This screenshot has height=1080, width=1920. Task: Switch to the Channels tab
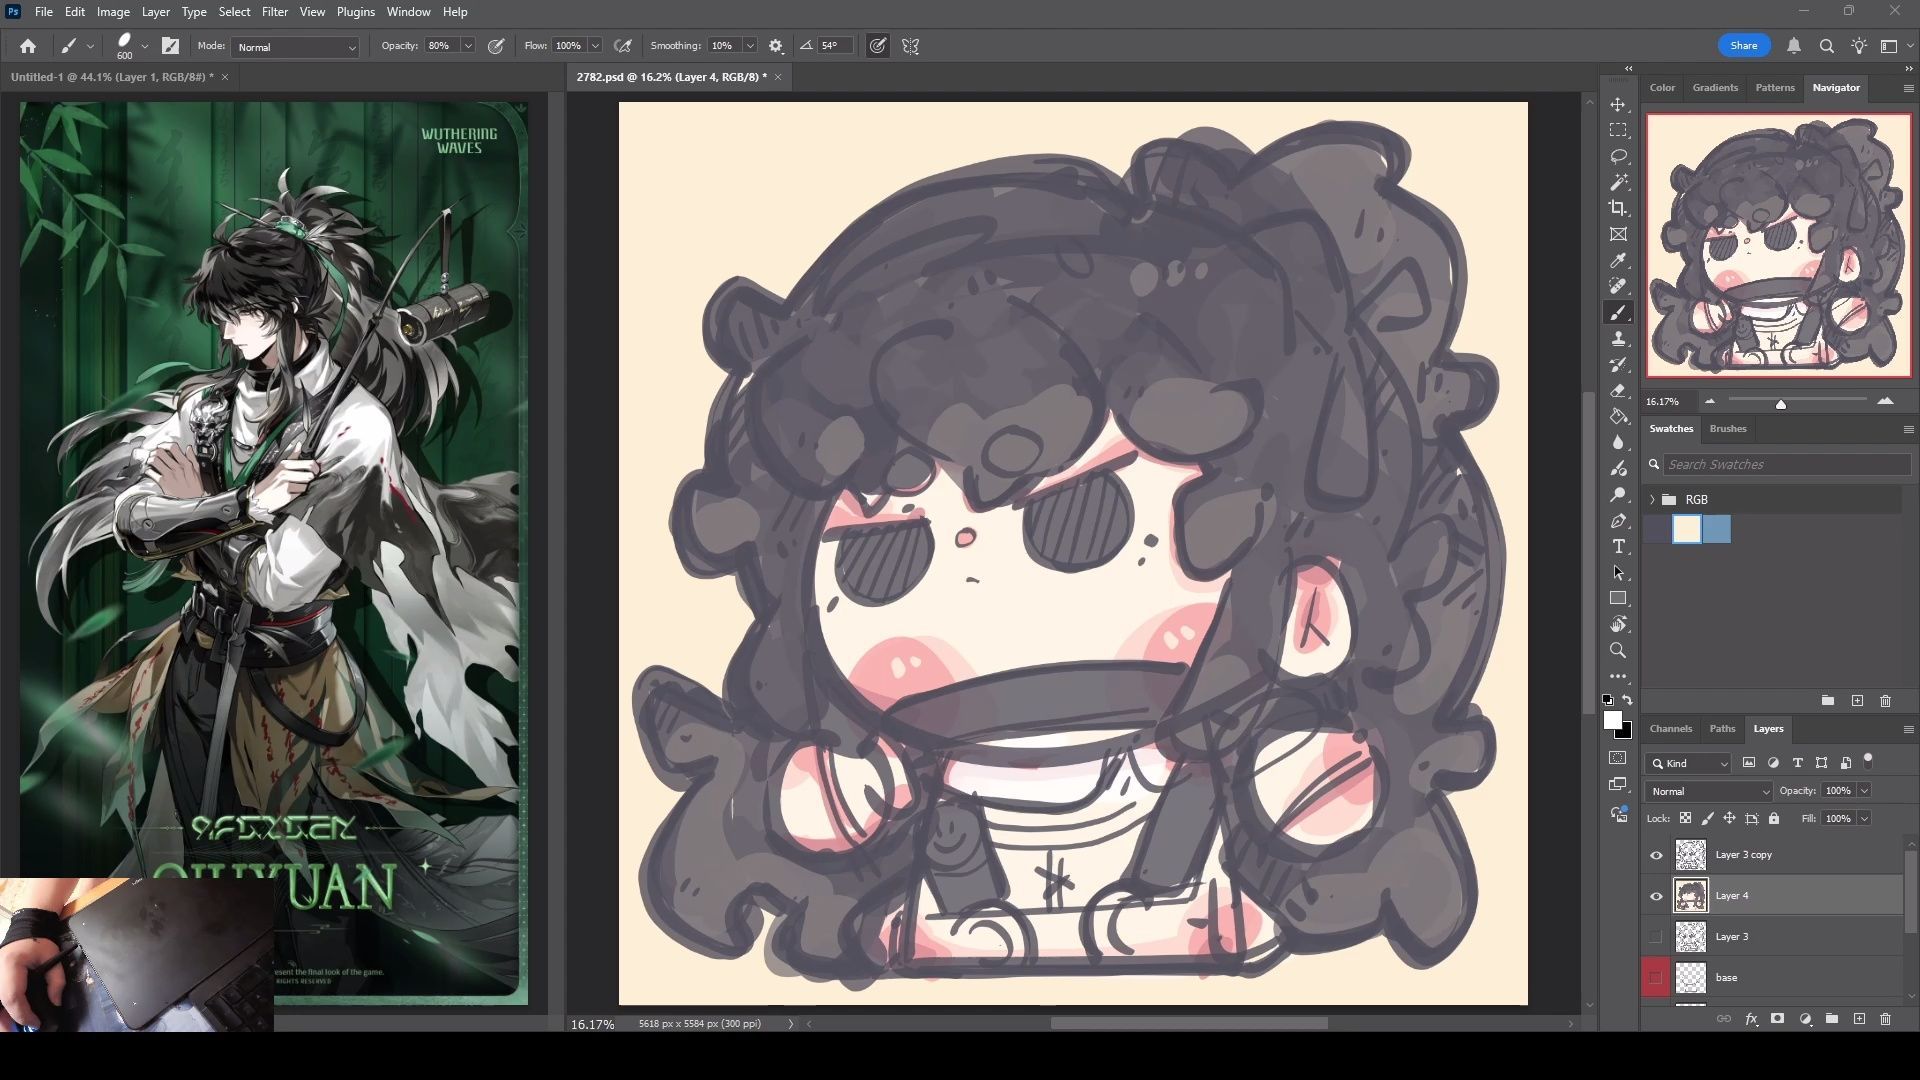(1671, 729)
